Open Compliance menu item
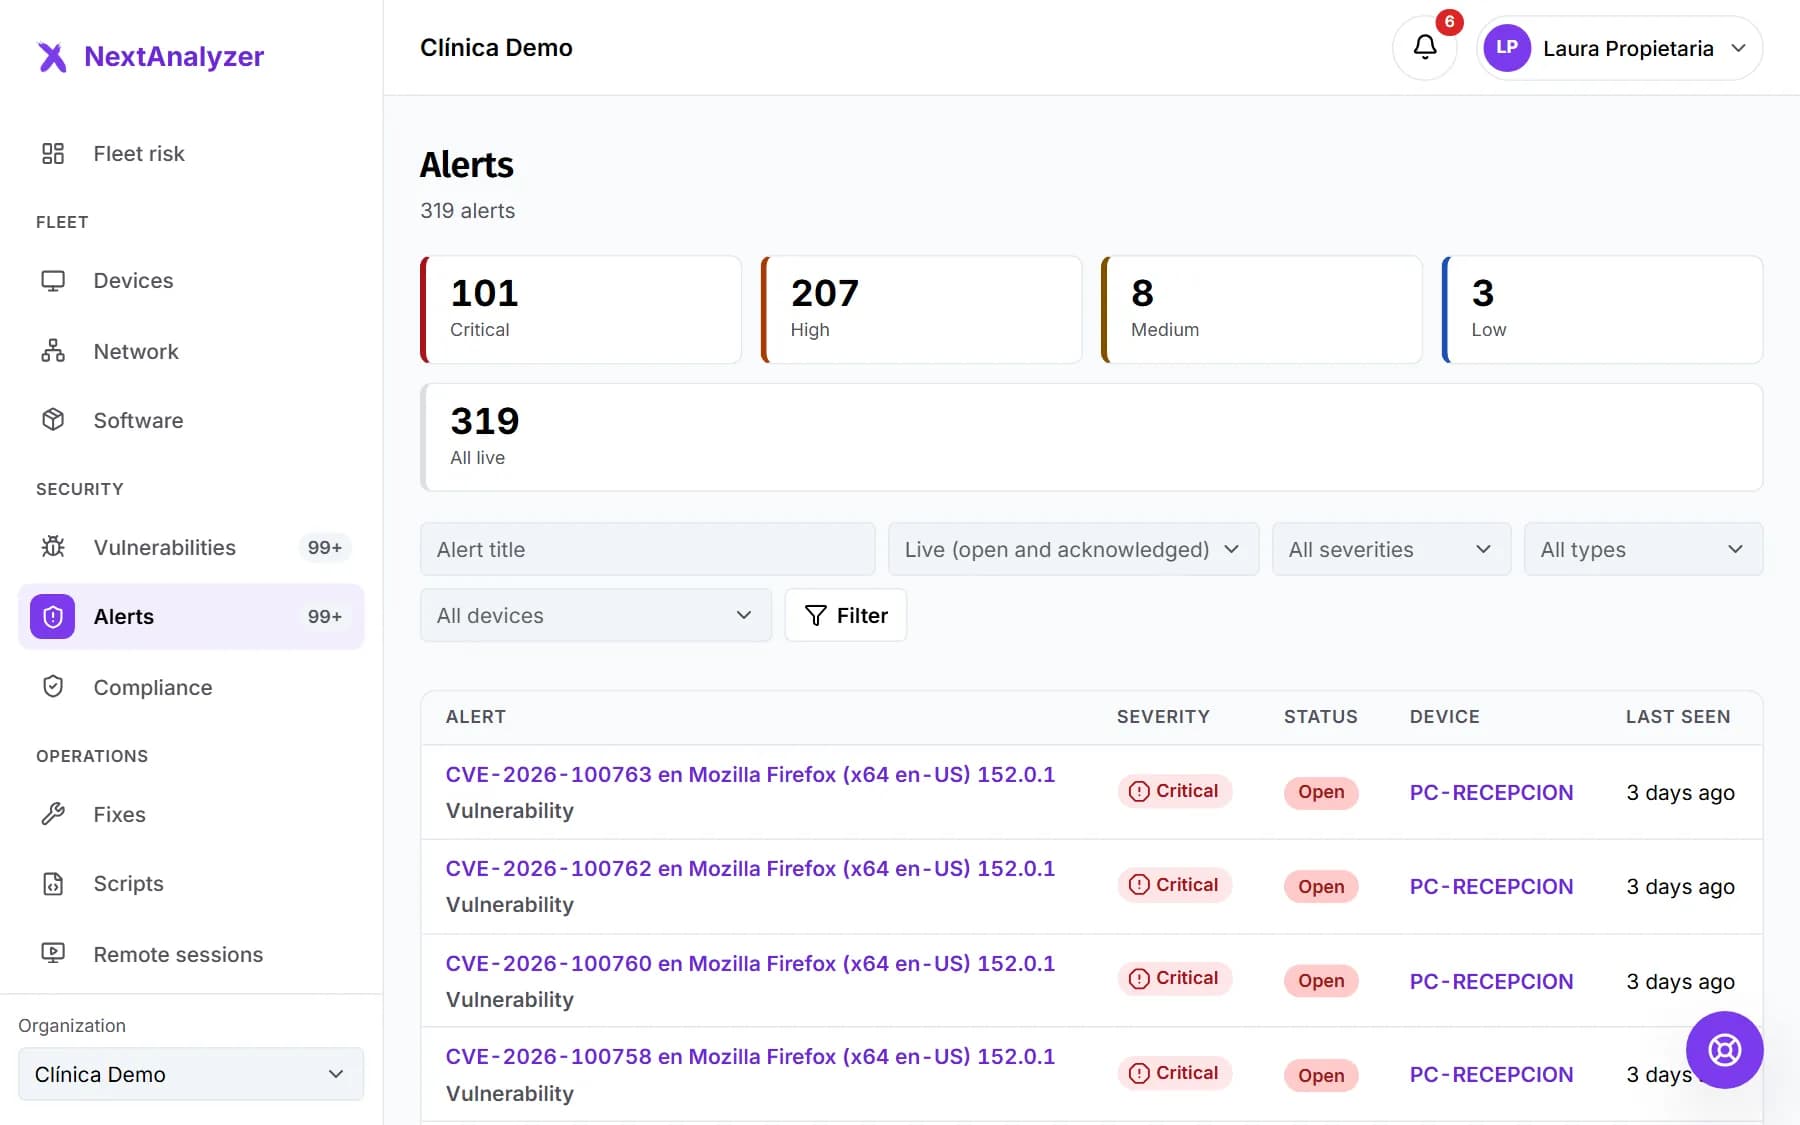The width and height of the screenshot is (1800, 1125). tap(191, 687)
